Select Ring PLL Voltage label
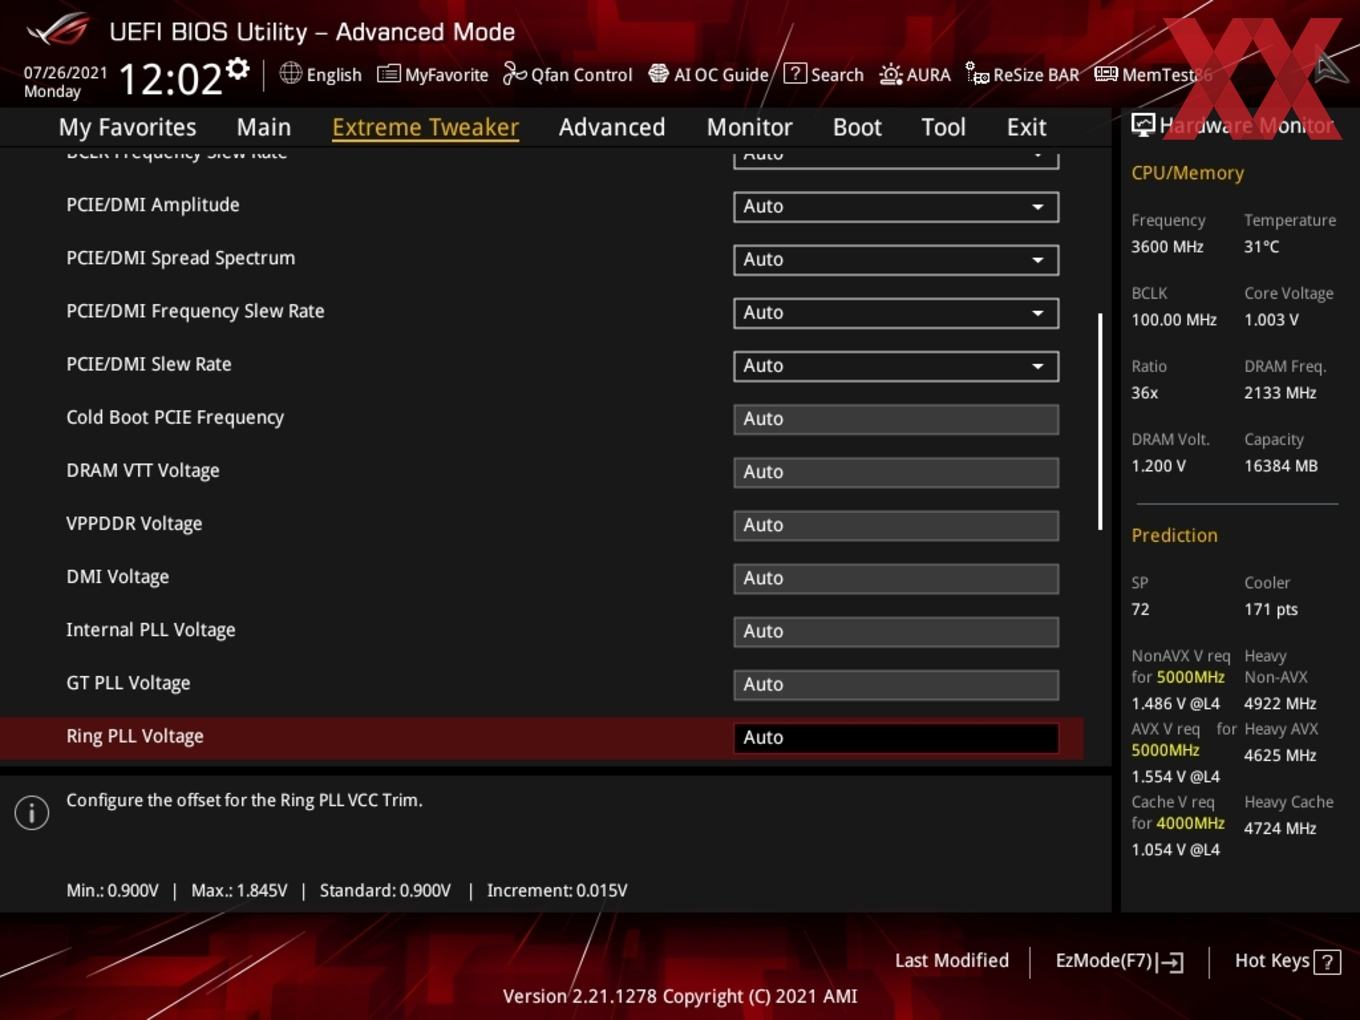1360x1020 pixels. (135, 736)
